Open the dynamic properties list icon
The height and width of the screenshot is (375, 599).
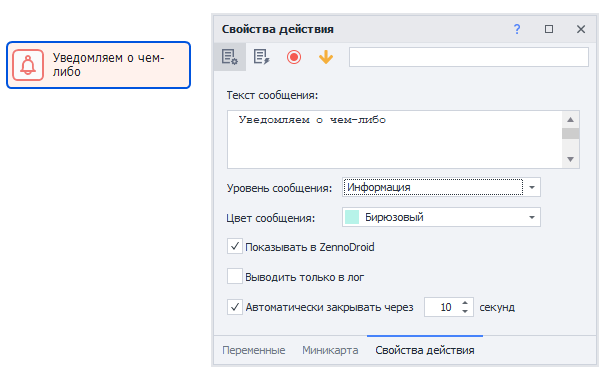point(262,57)
